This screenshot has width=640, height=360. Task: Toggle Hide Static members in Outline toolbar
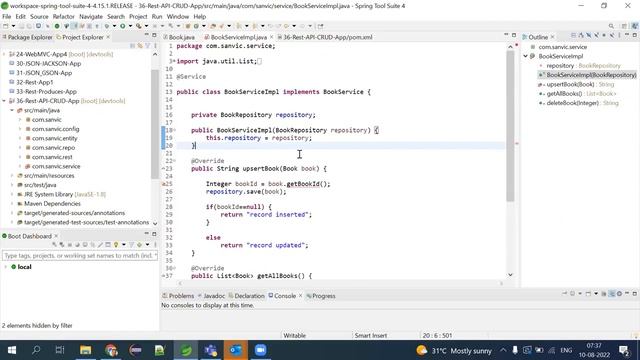point(597,36)
